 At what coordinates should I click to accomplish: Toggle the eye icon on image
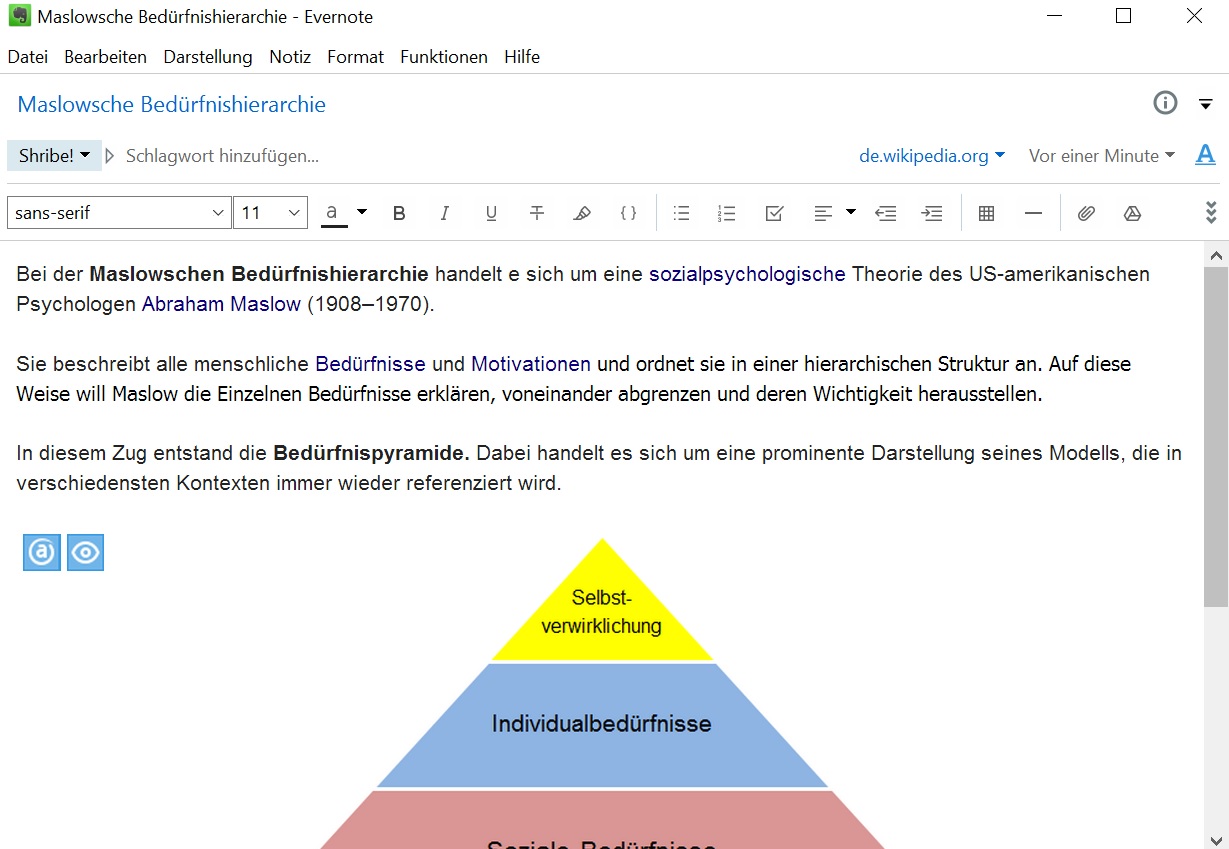[x=86, y=553]
